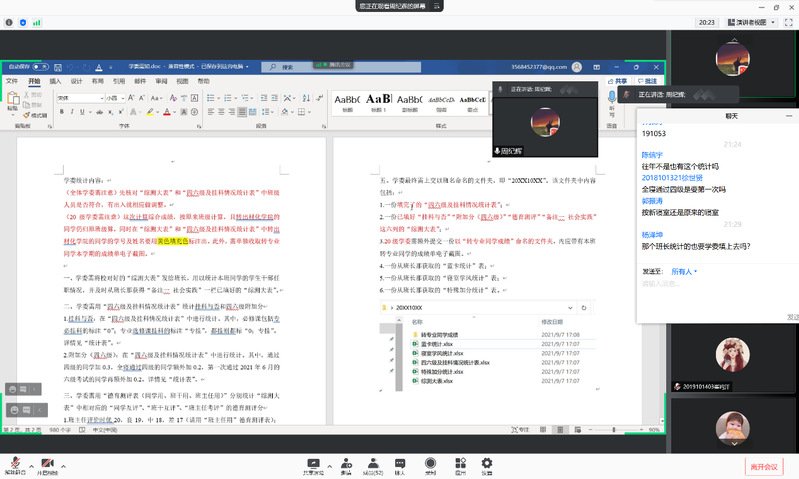Open the send-to recipient dropdown (所有人)
Image resolution: width=799 pixels, height=479 pixels.
[684, 270]
